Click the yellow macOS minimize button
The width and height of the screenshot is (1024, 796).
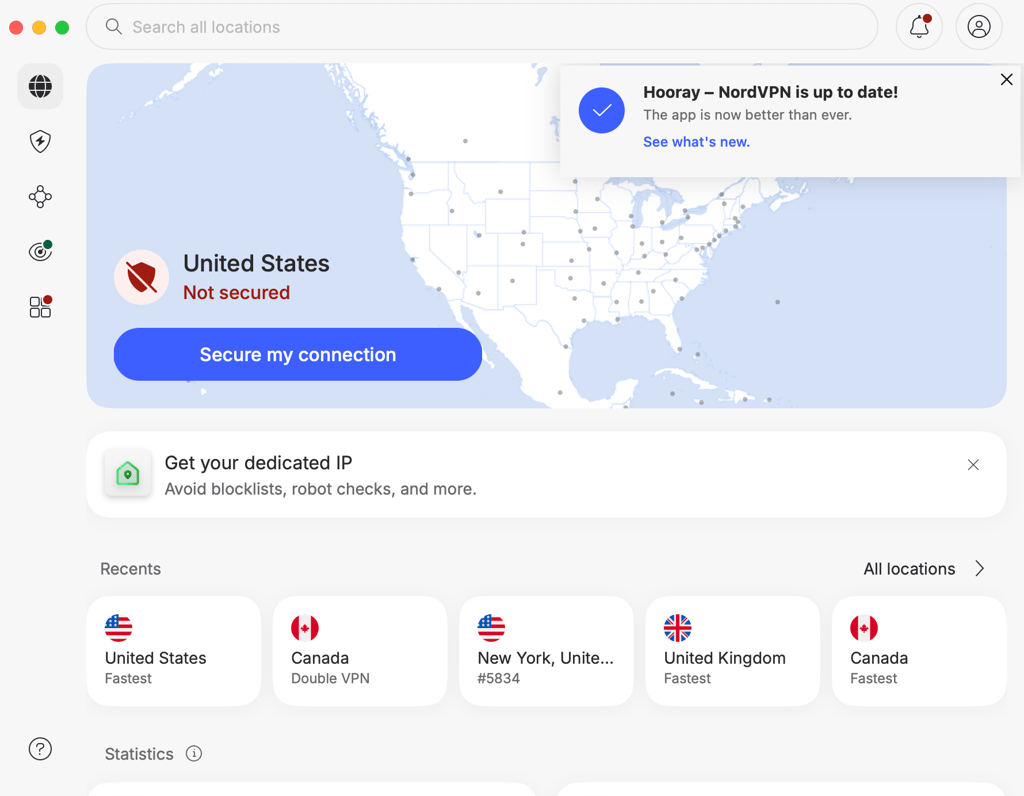click(x=39, y=27)
